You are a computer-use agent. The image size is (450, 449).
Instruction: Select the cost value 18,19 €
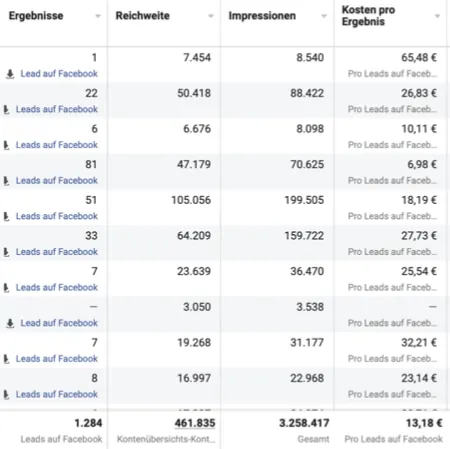(x=419, y=200)
